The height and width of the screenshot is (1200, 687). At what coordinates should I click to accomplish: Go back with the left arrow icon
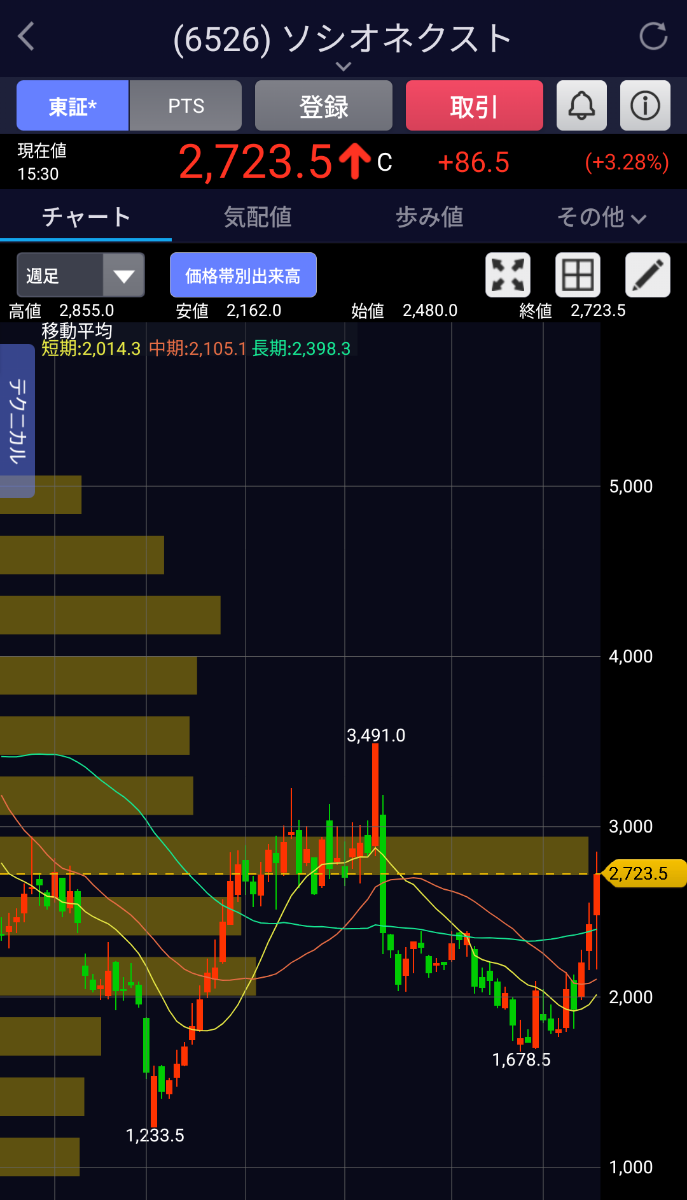(27, 38)
